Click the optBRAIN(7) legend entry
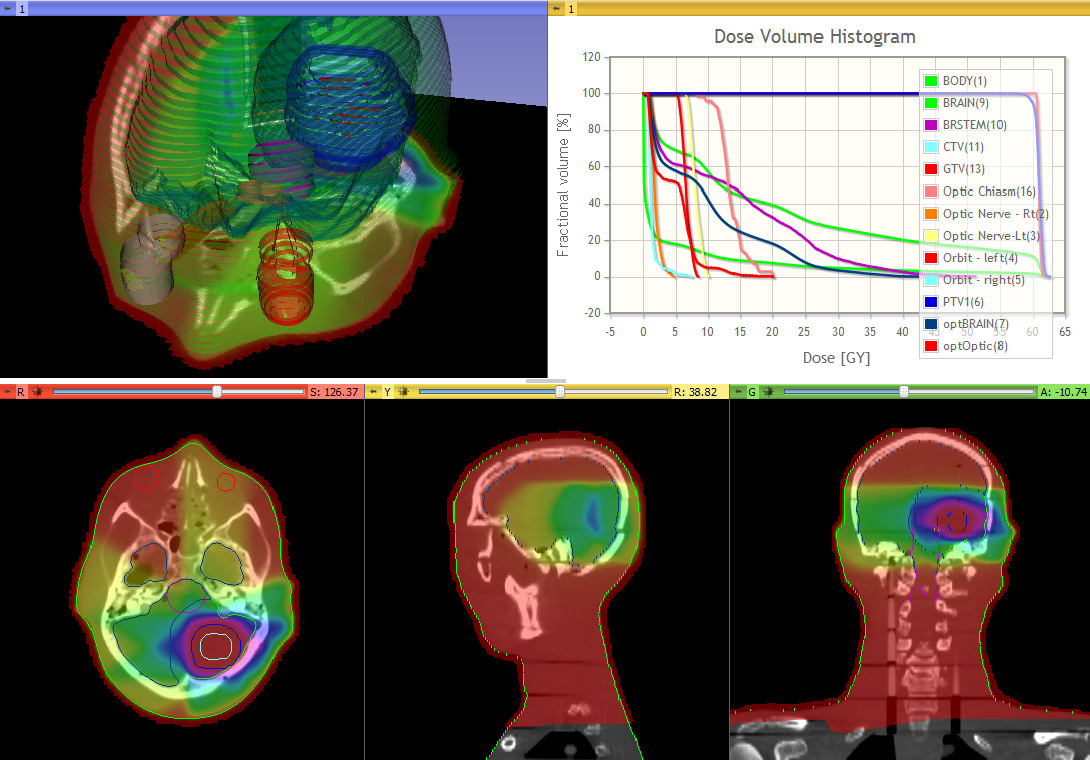 pos(975,324)
